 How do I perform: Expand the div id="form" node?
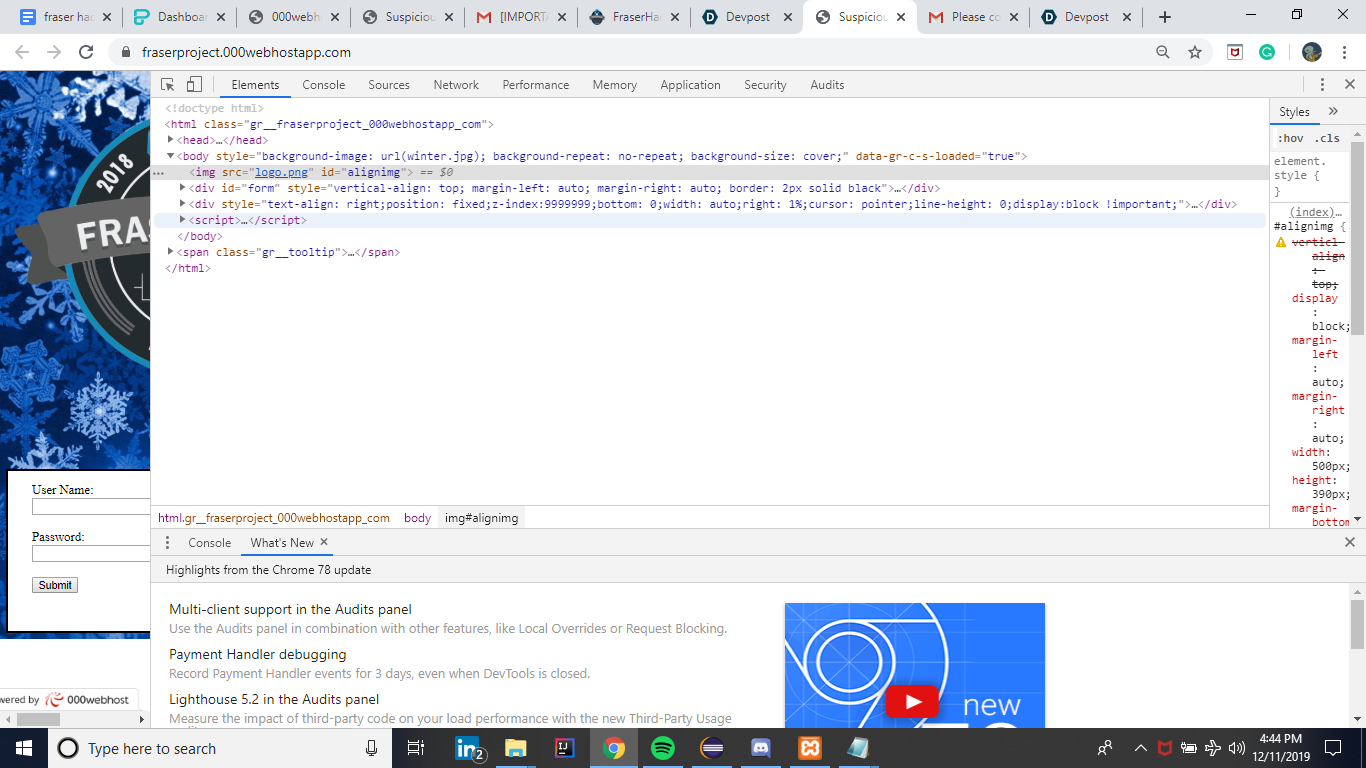(x=183, y=188)
